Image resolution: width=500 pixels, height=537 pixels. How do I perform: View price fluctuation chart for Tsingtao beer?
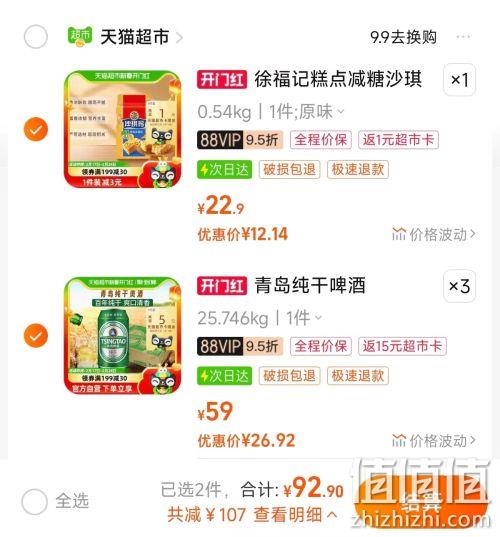point(434,441)
